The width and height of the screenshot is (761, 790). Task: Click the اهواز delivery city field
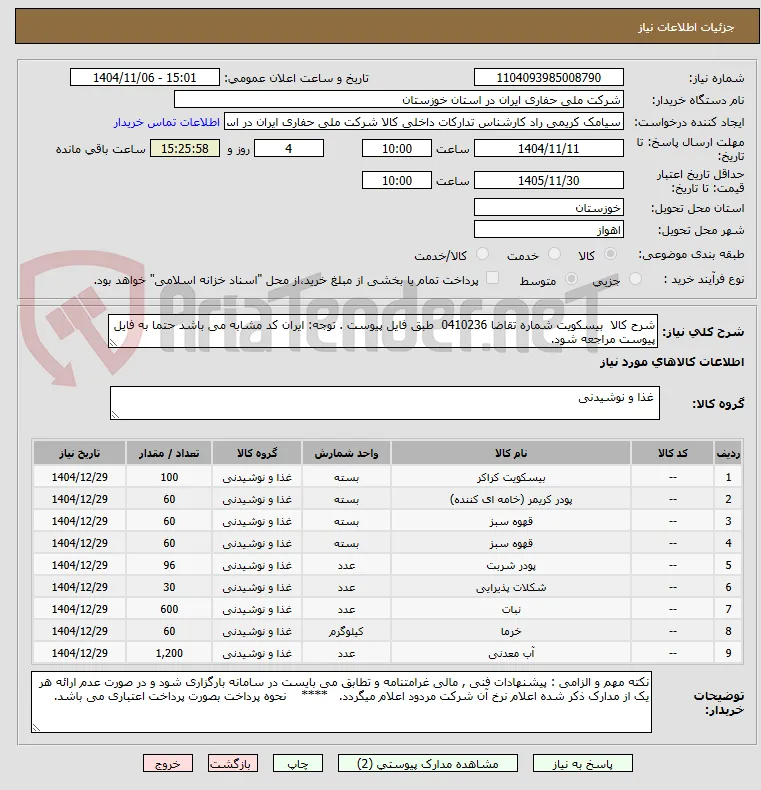[x=549, y=230]
